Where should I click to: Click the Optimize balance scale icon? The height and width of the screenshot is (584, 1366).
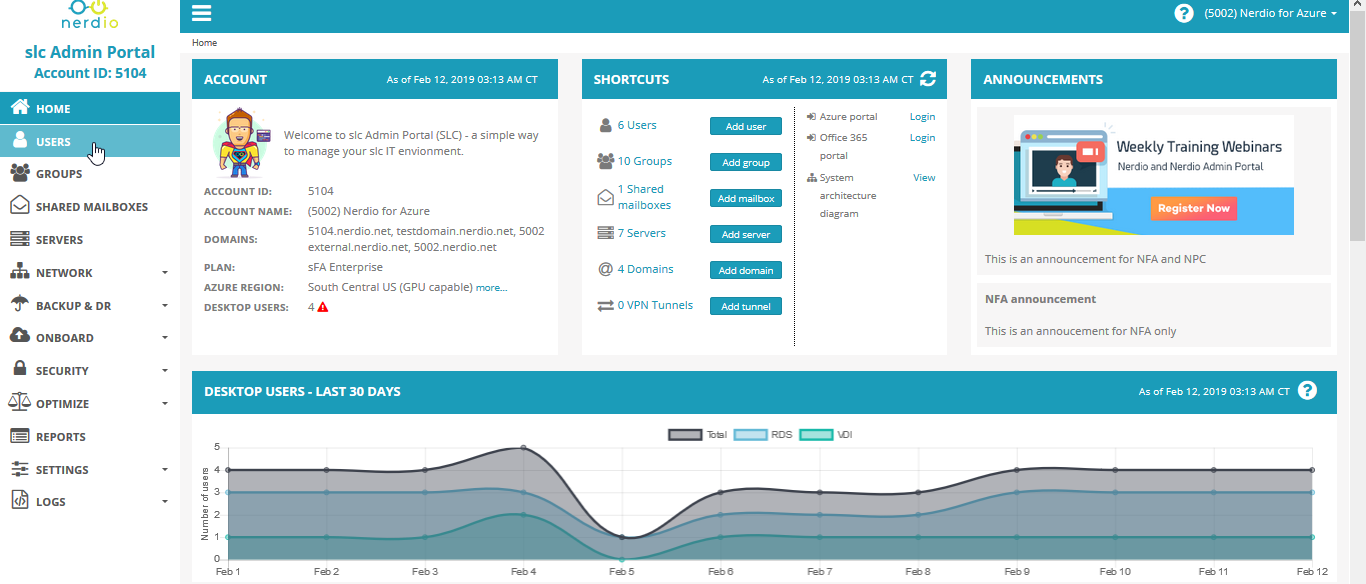coord(19,403)
